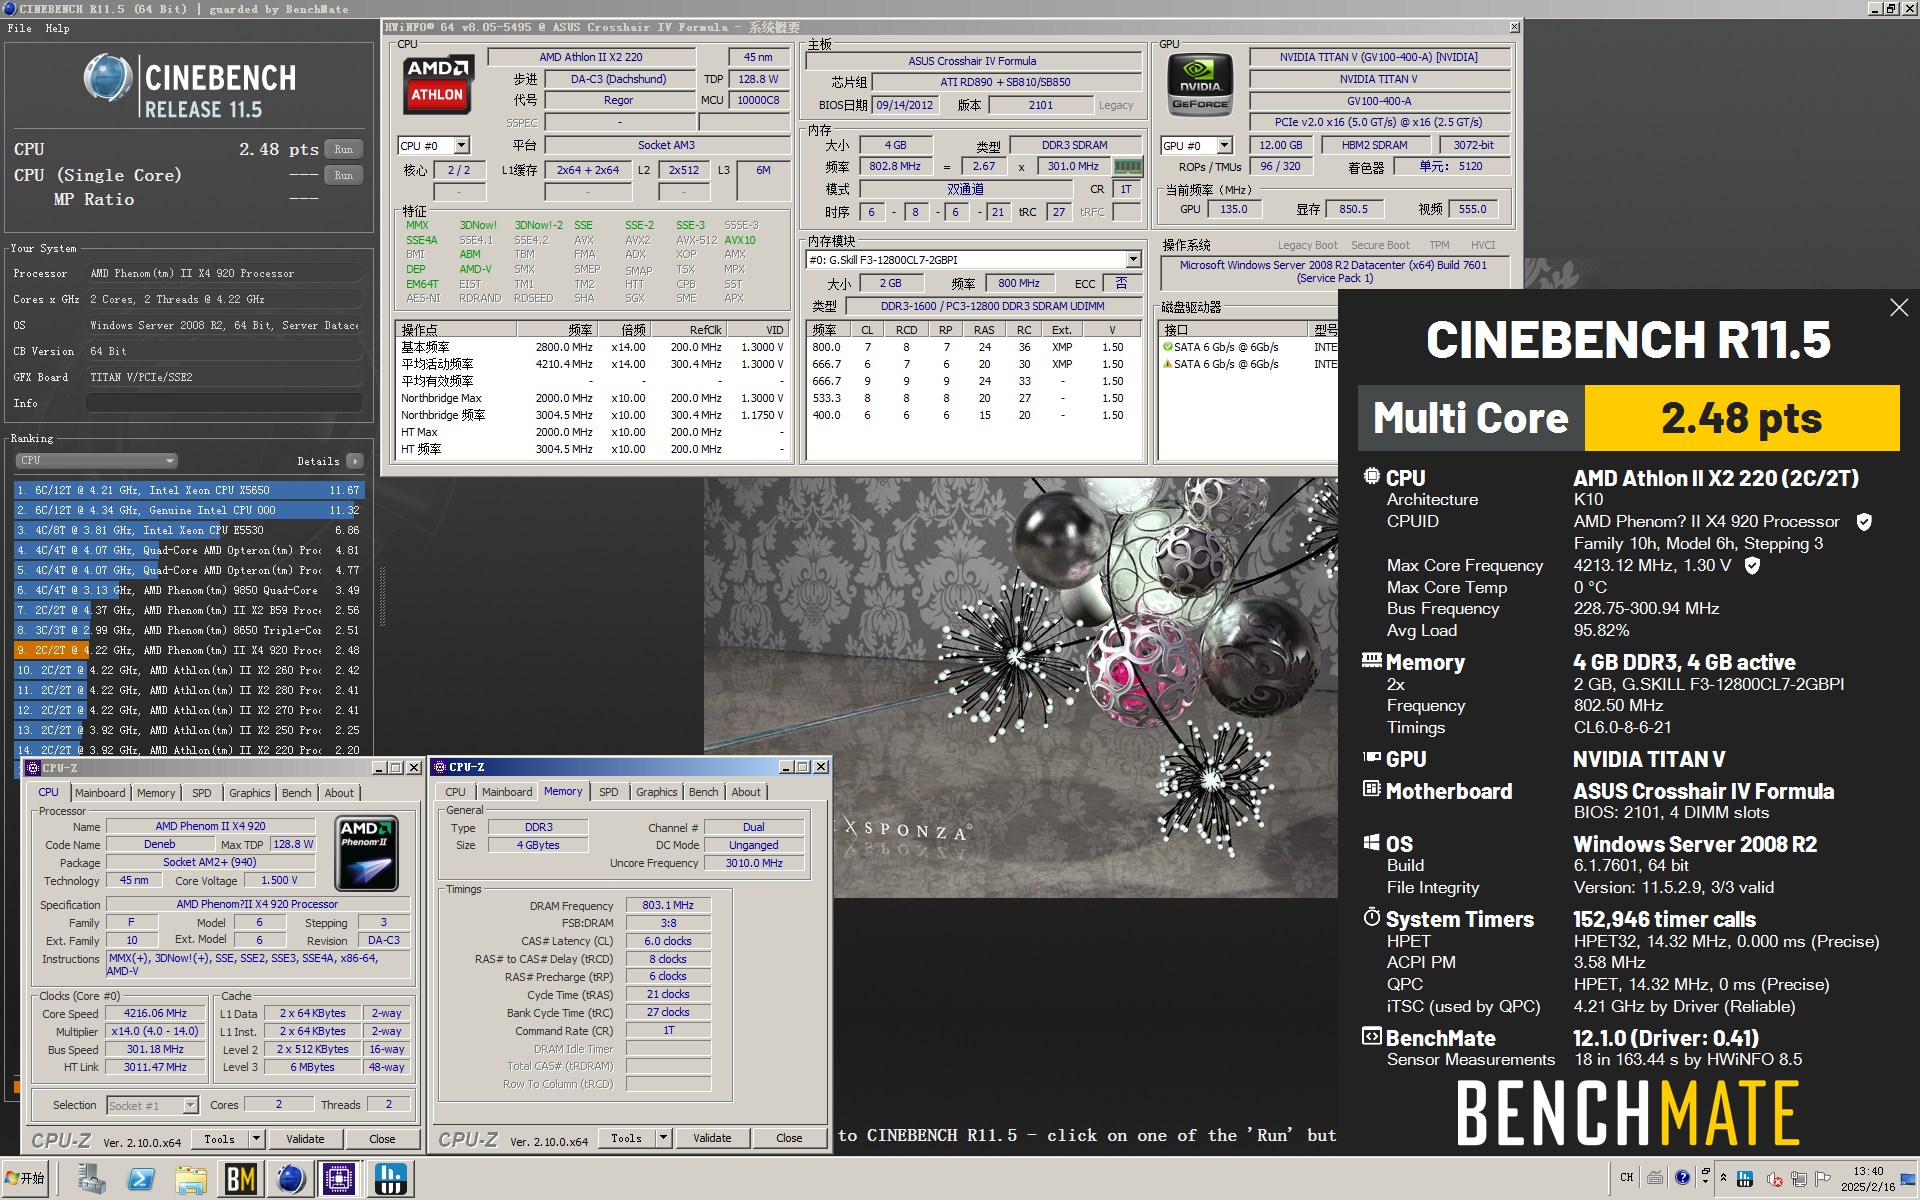Launch PowerShell from the taskbar
Screen dimensions: 1920x1200
[141, 1179]
